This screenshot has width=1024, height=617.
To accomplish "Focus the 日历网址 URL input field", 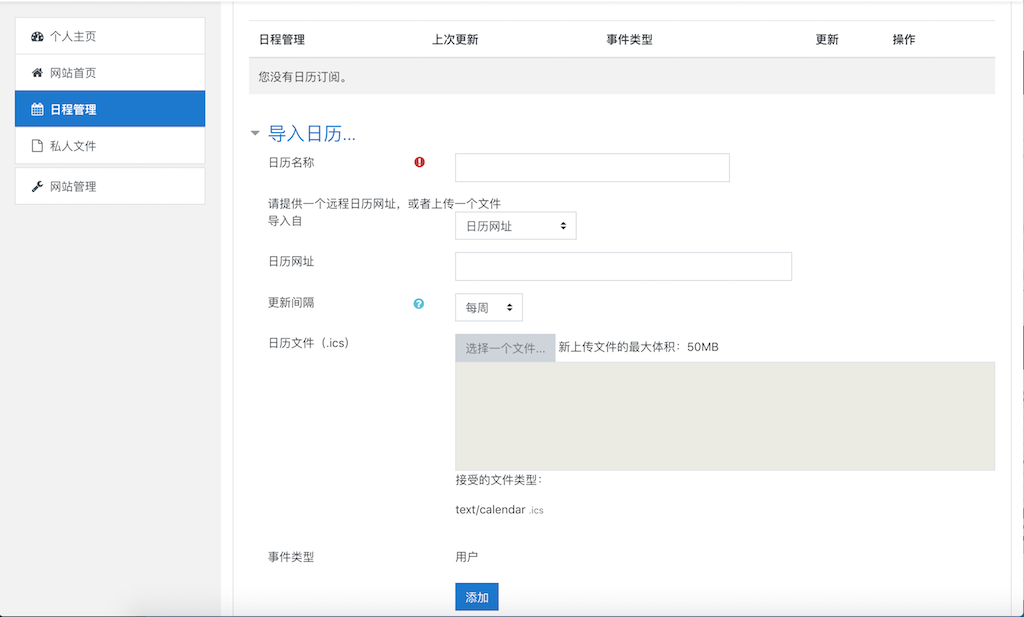I will click(x=623, y=266).
